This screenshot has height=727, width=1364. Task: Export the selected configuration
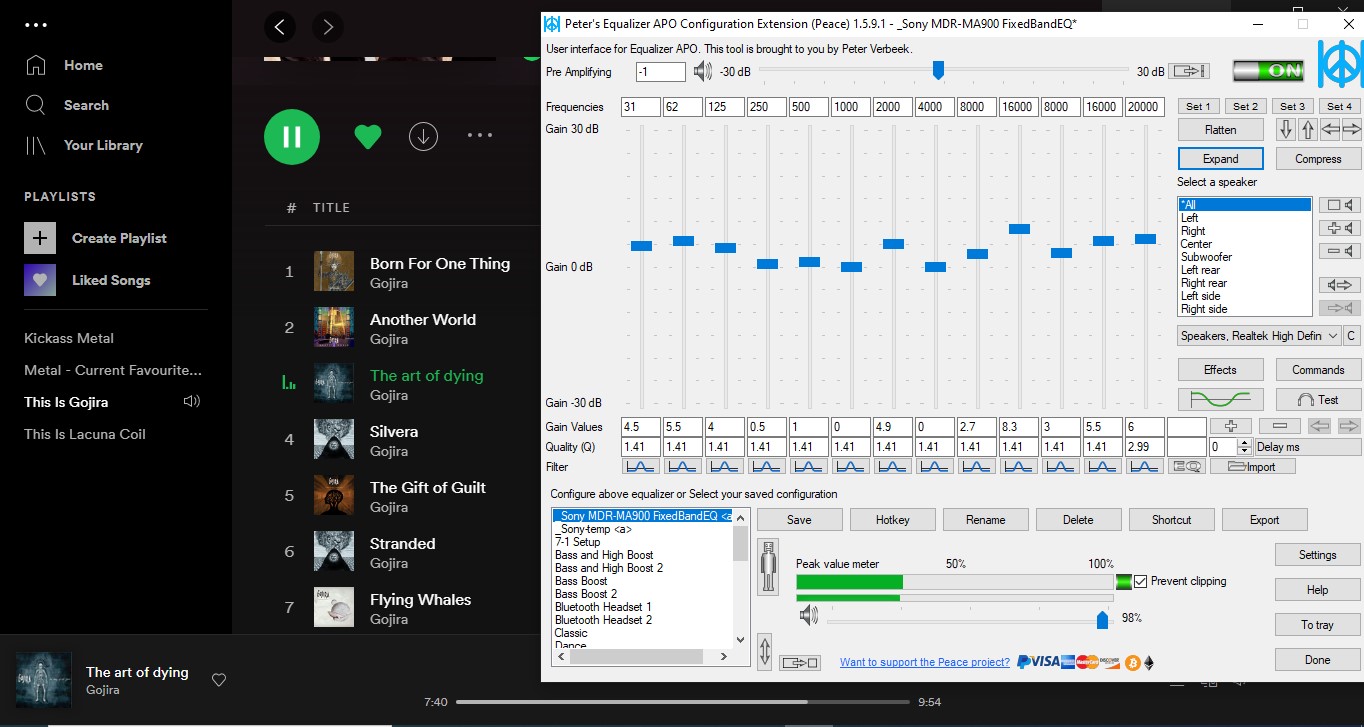(x=1264, y=520)
